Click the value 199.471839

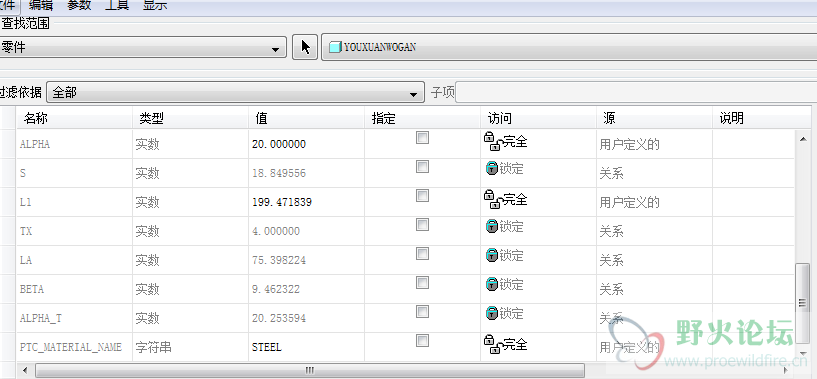pos(282,202)
